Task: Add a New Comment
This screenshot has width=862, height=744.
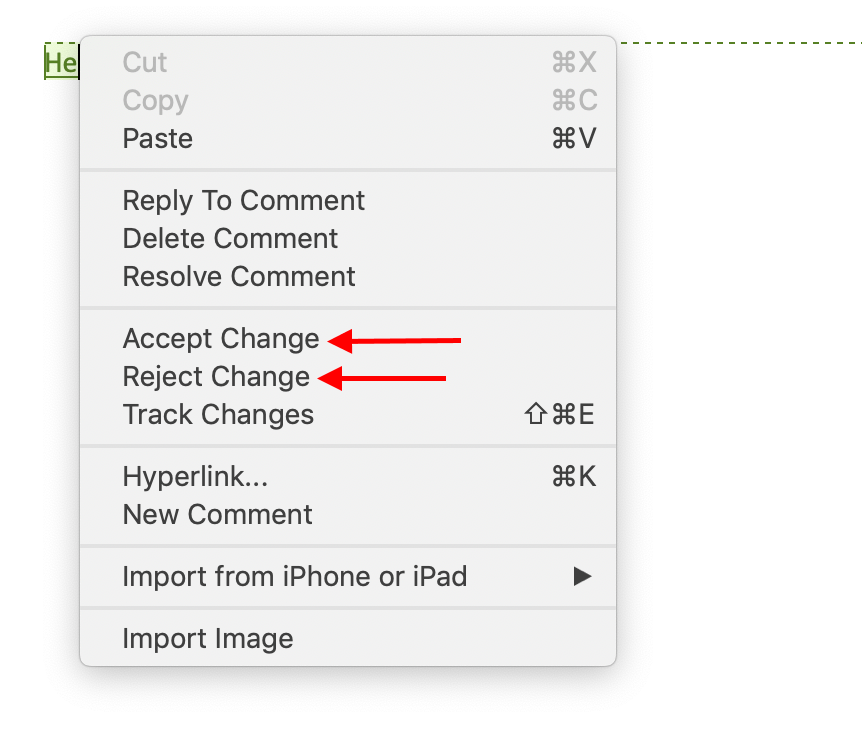Action: click(x=217, y=514)
